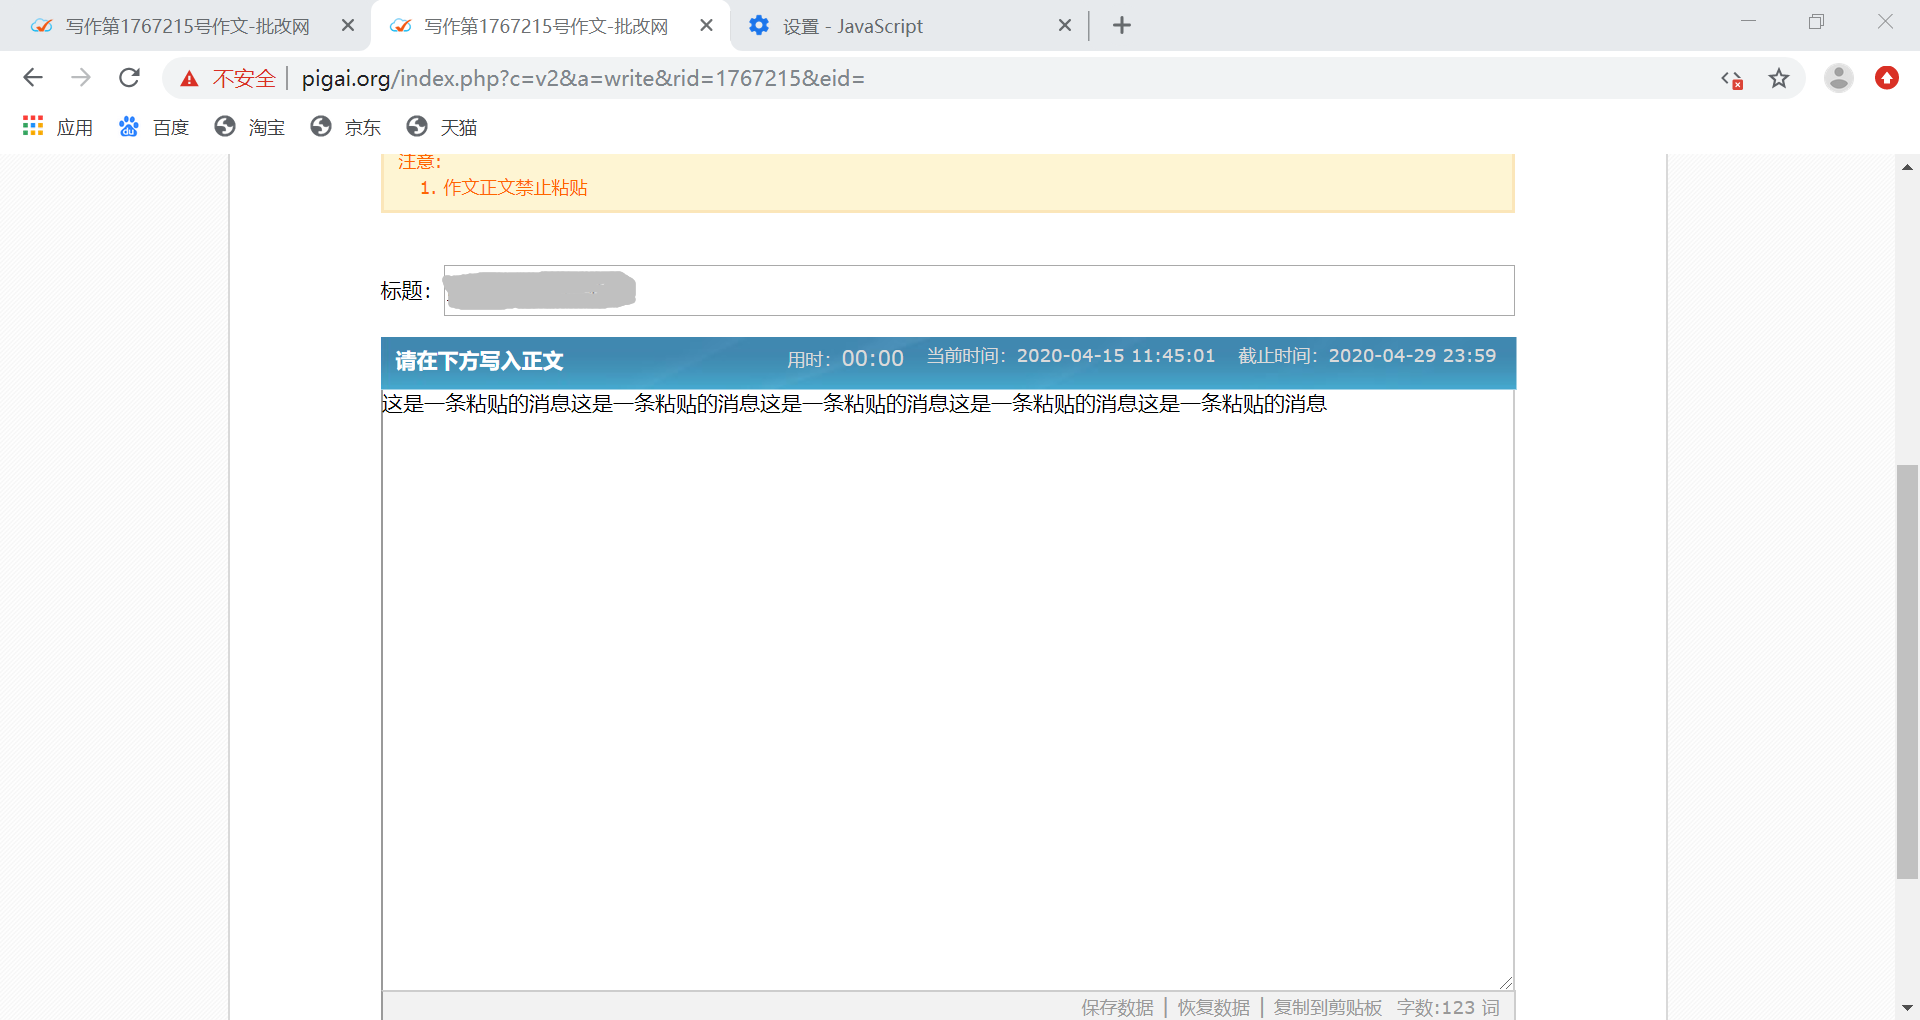Click the 标题 title input field
This screenshot has height=1020, width=1920.
(979, 290)
